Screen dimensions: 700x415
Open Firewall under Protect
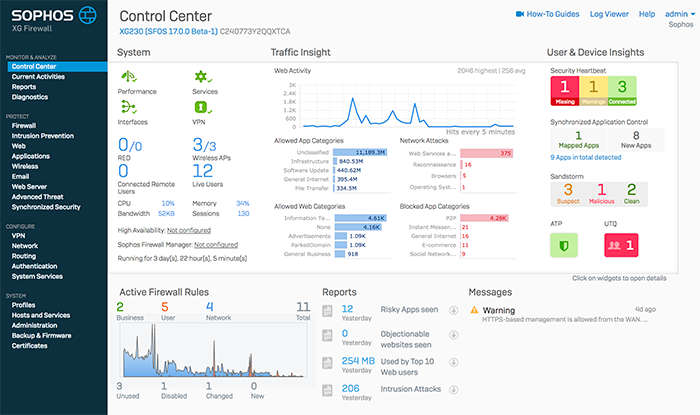[24, 126]
